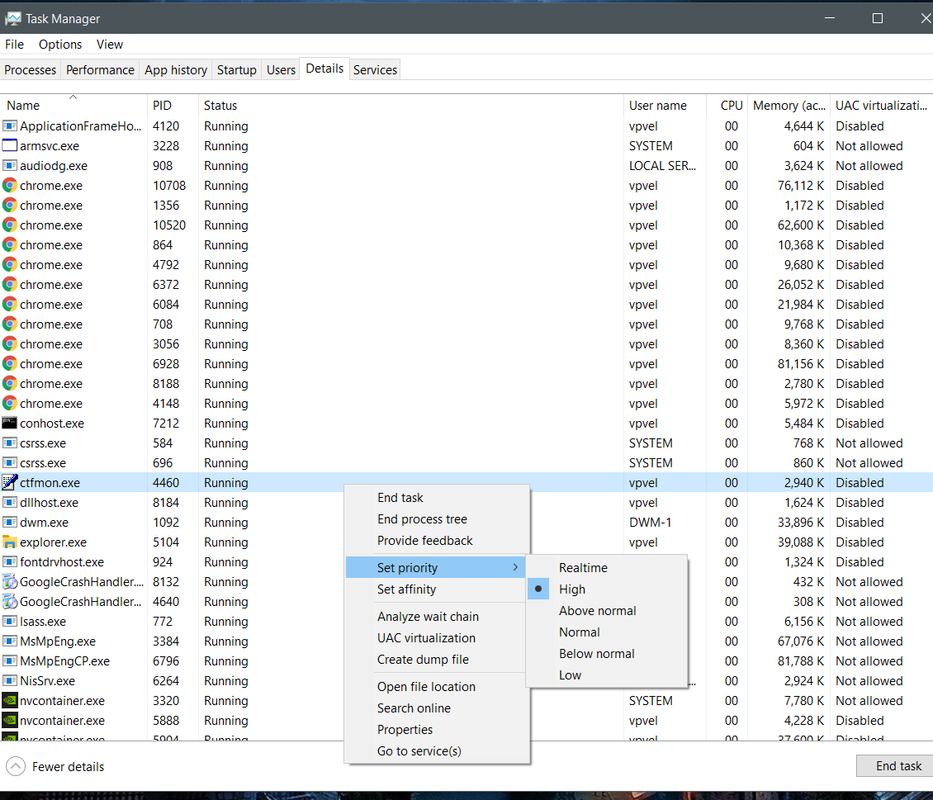Switch to the App history tab
Viewport: 933px width, 800px height.
[176, 70]
